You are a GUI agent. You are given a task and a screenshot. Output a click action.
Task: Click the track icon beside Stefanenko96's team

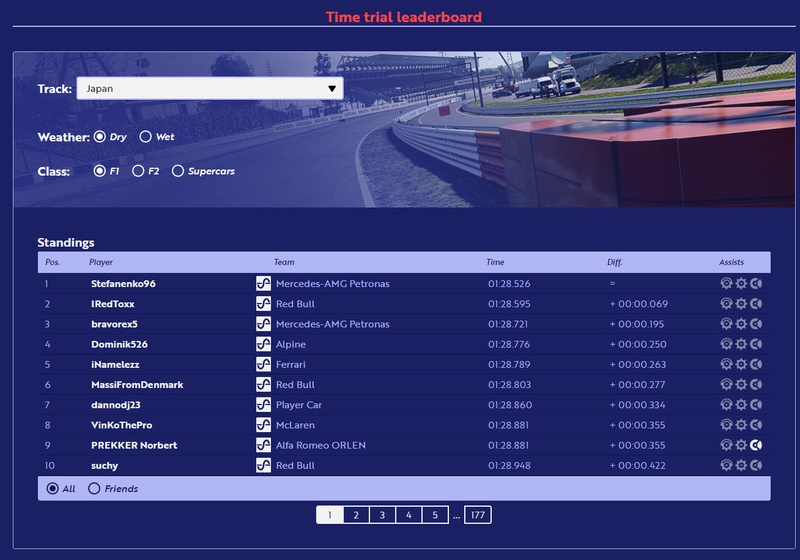coord(263,284)
